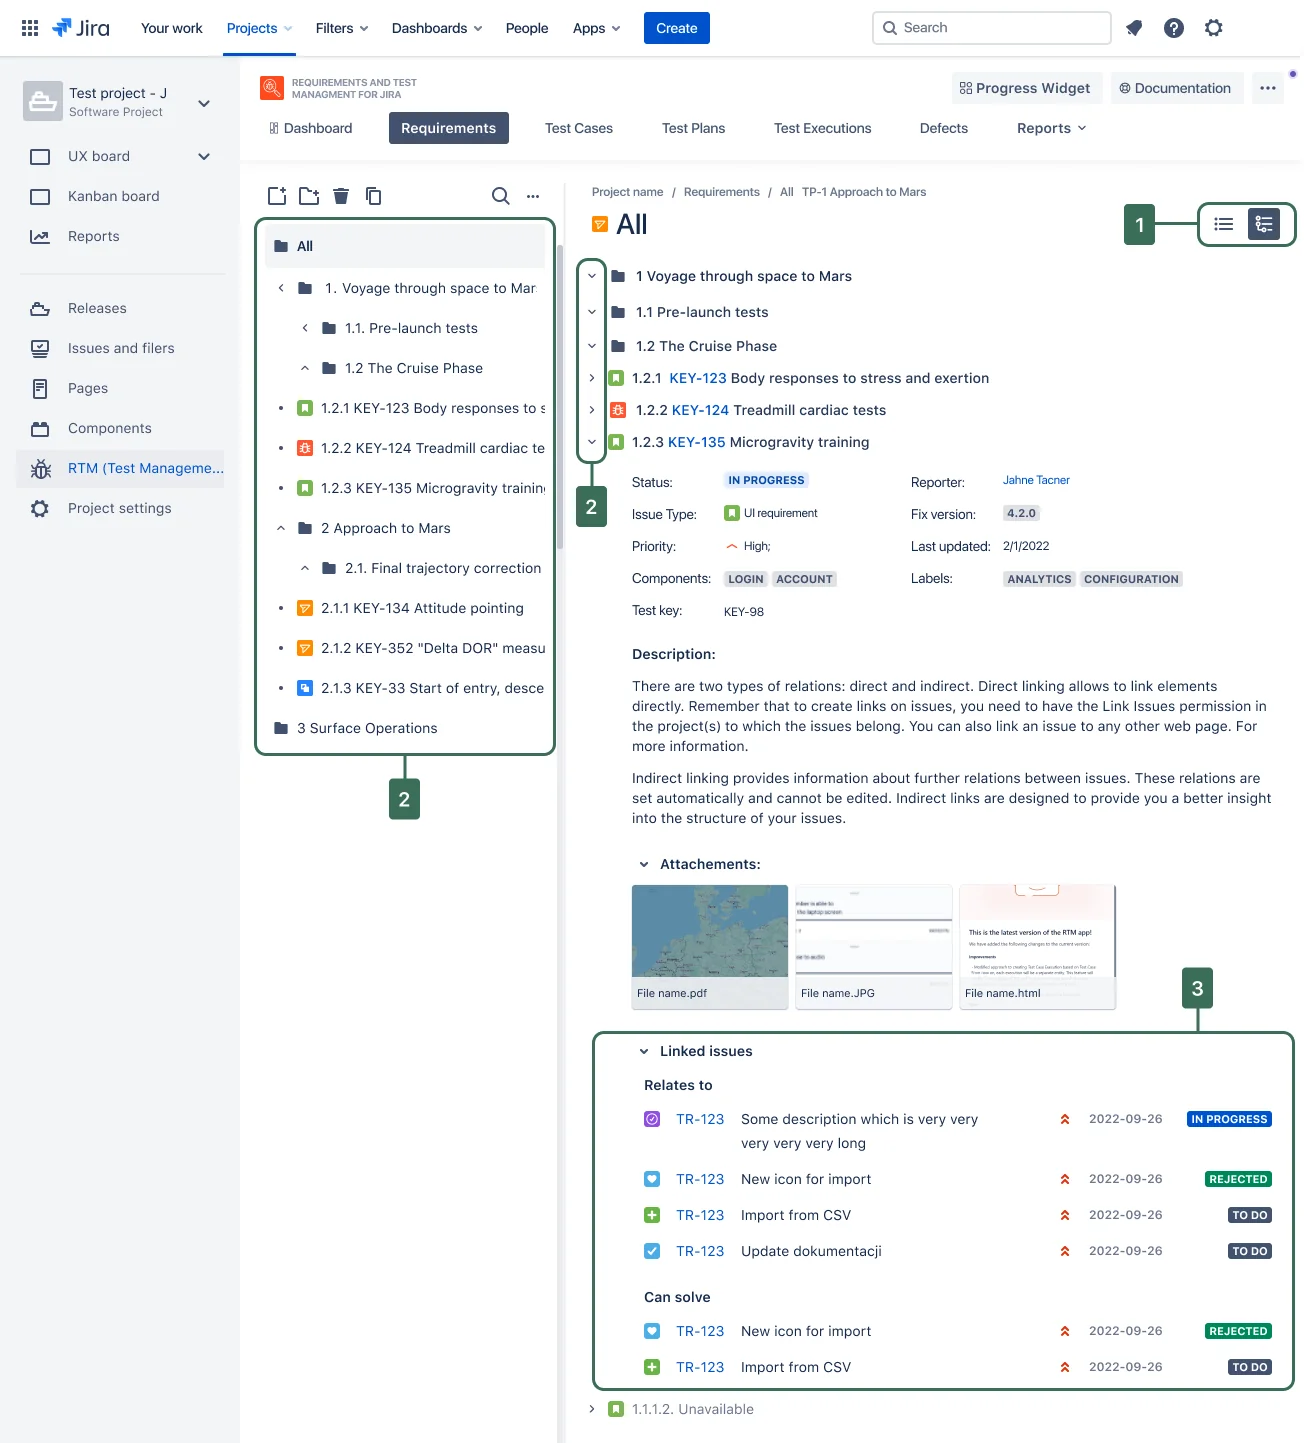Open the Test Plans tab

tap(693, 128)
